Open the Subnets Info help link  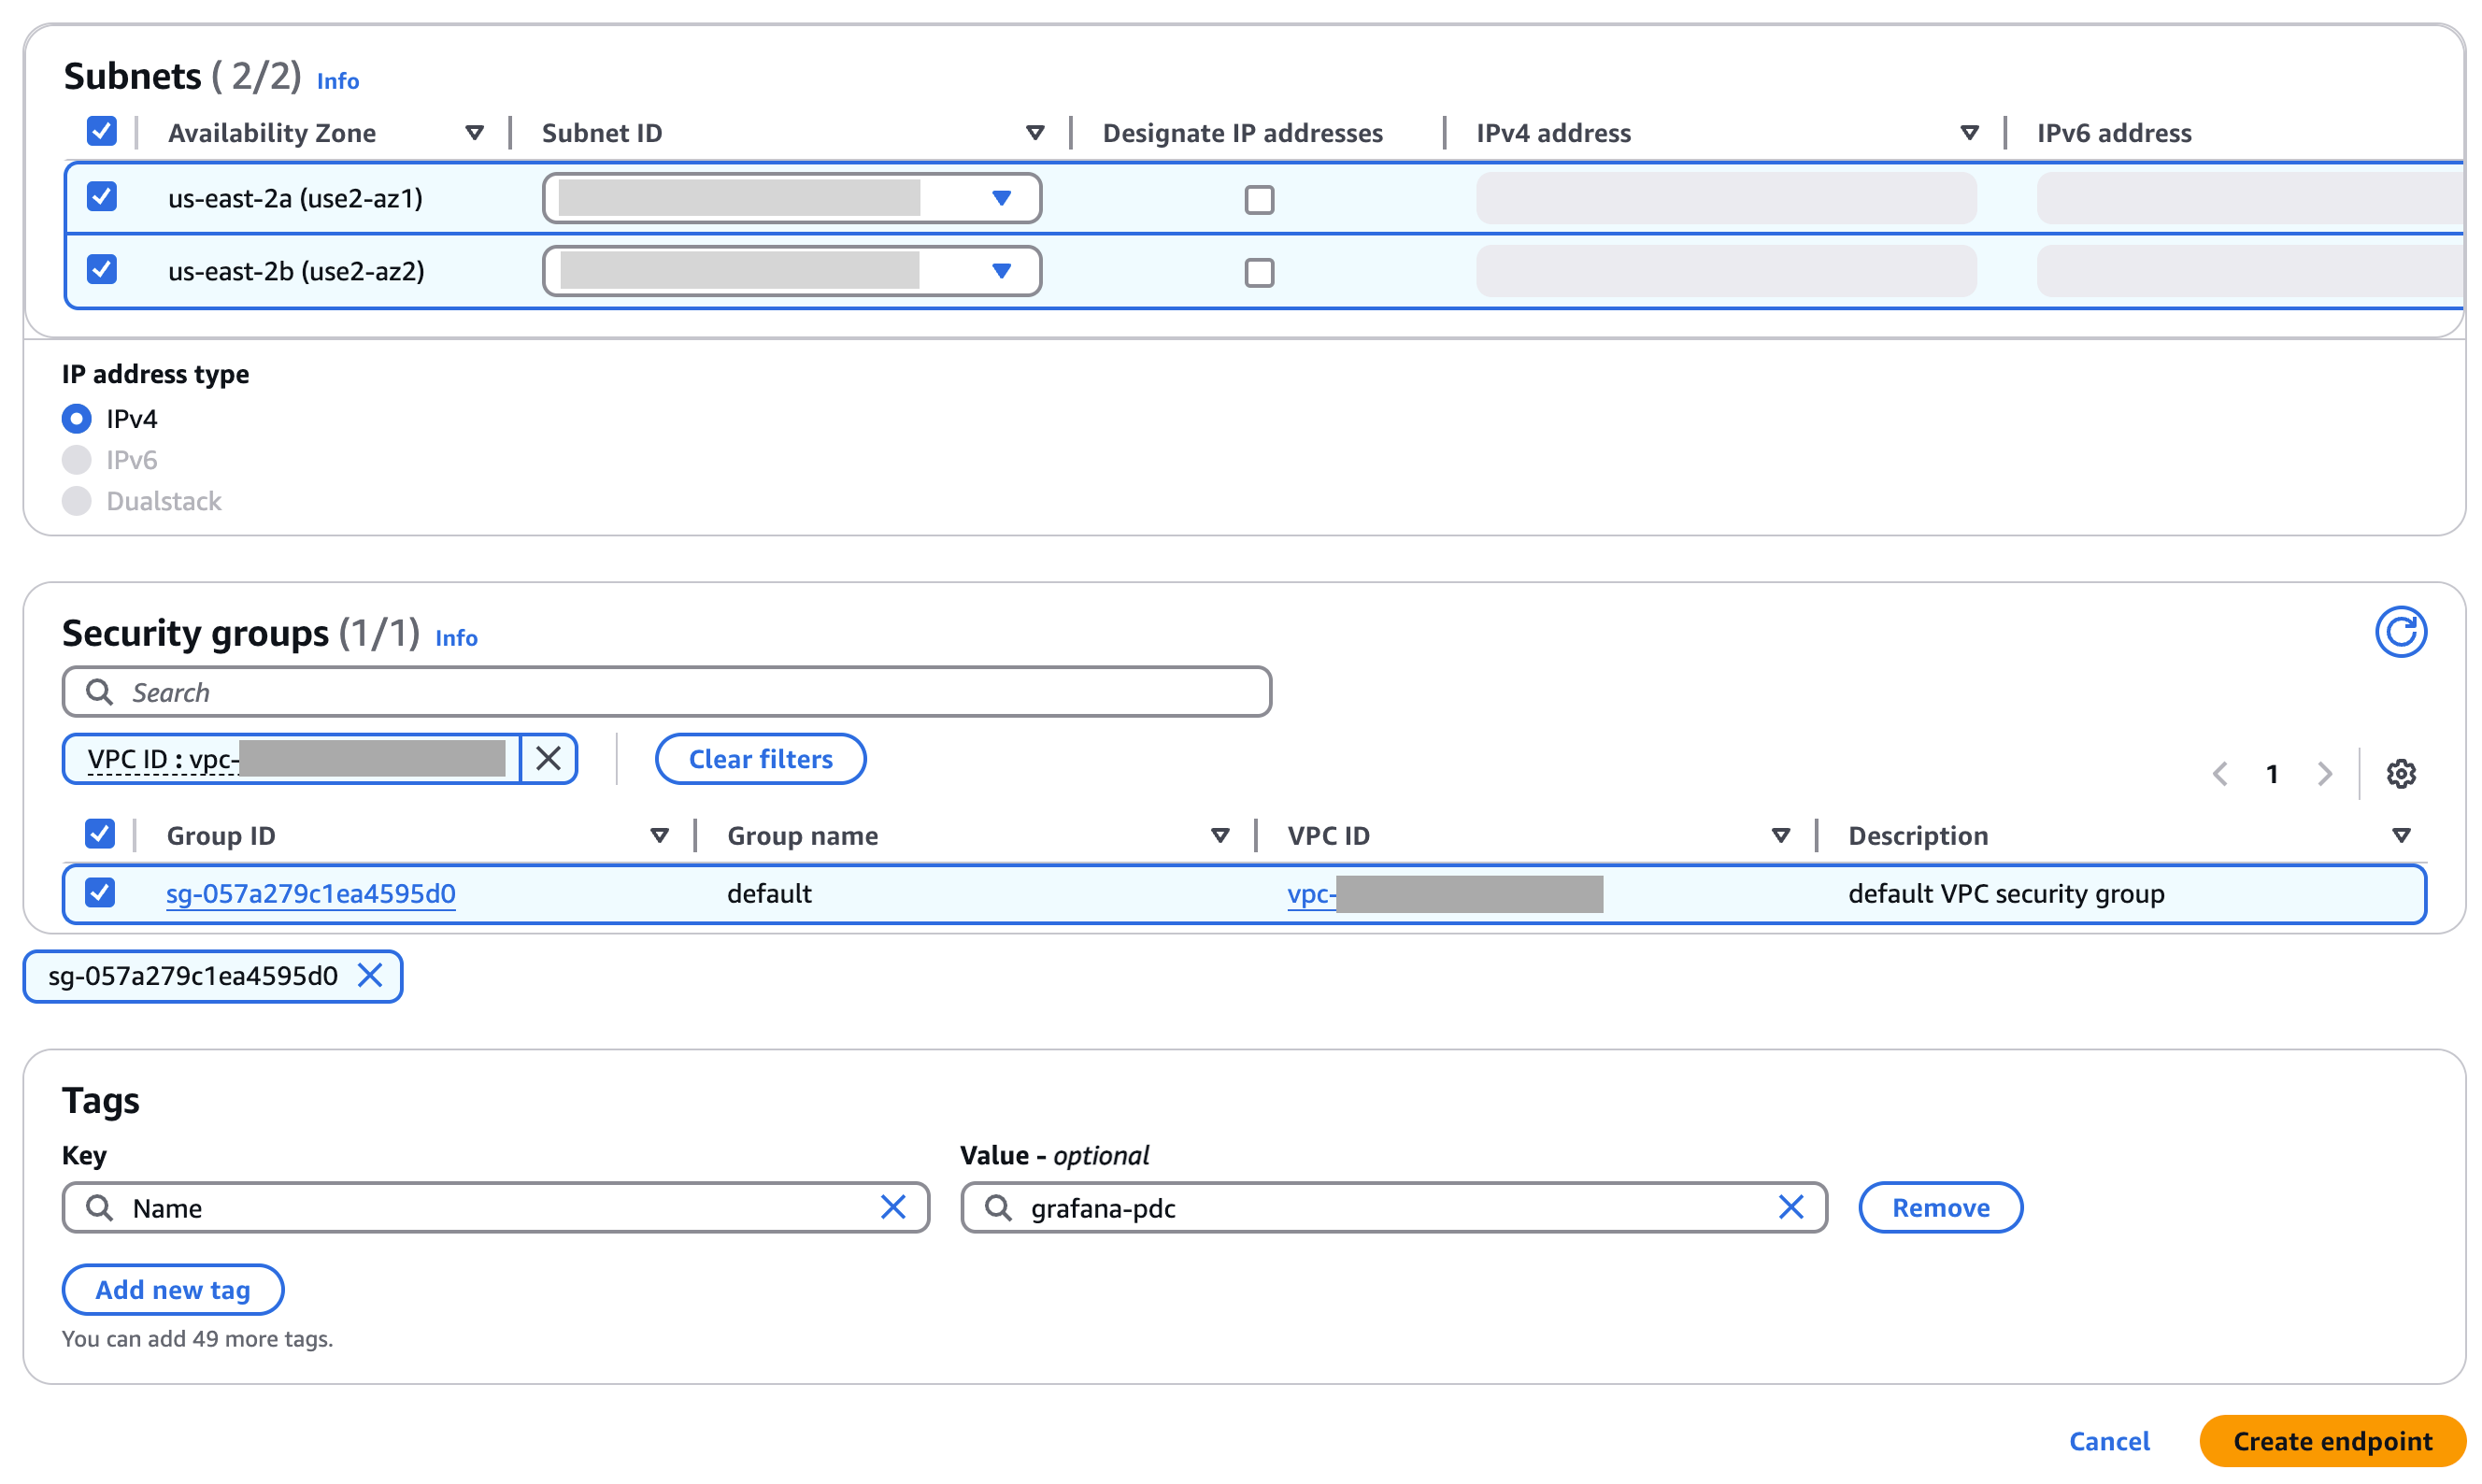(336, 80)
